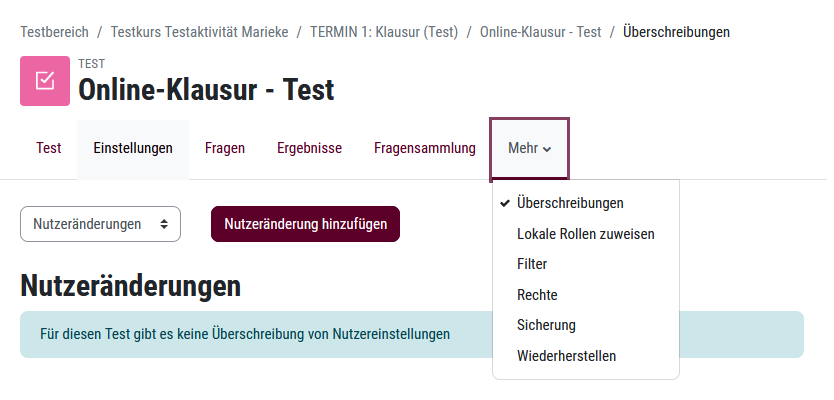Screen dimensions: 834x400
Task: Choose Lokale Rollen zuweisen from menu
Action: (585, 234)
